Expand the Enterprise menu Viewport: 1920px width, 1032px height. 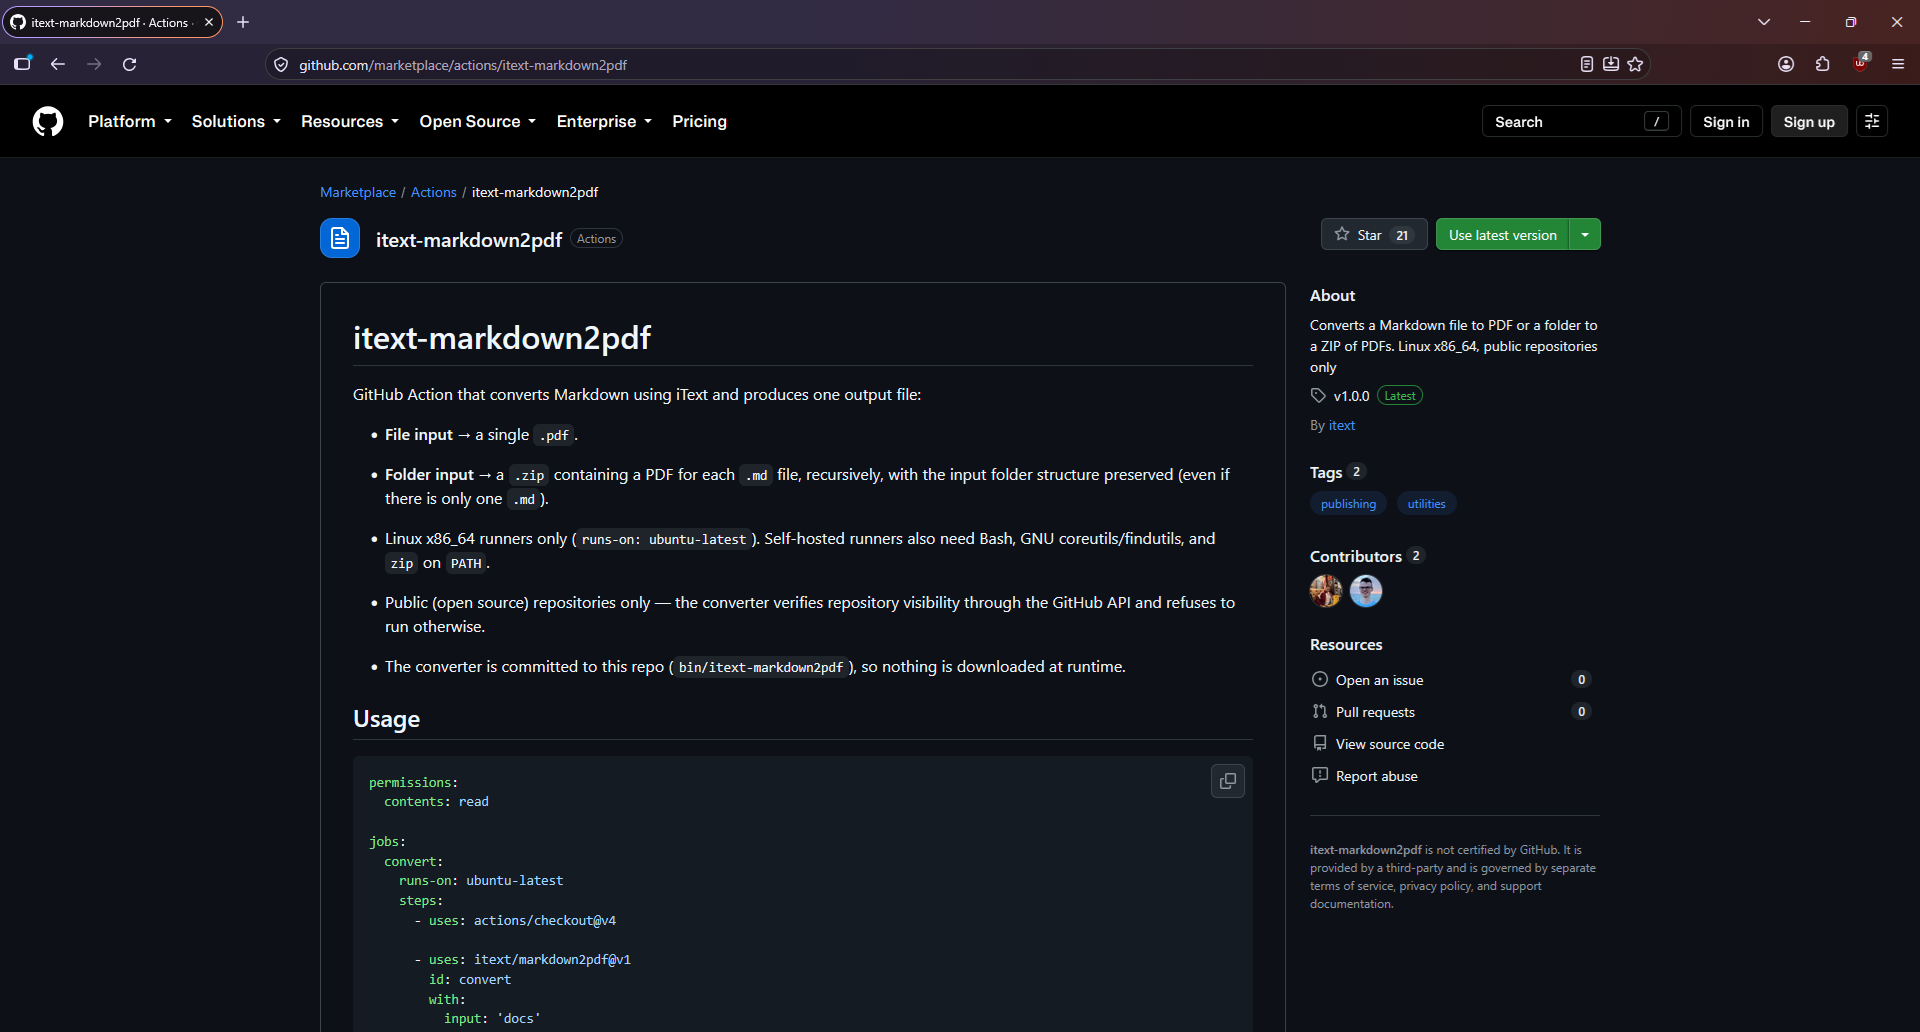(604, 122)
